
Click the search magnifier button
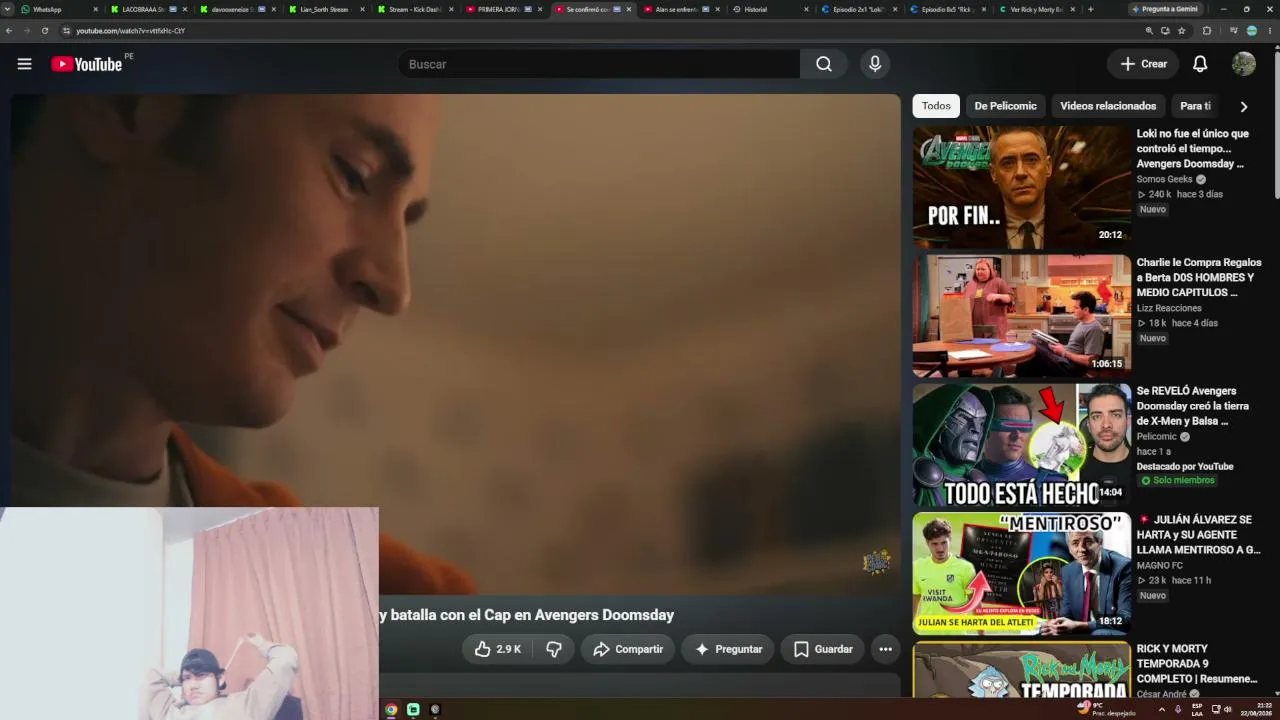coord(824,64)
